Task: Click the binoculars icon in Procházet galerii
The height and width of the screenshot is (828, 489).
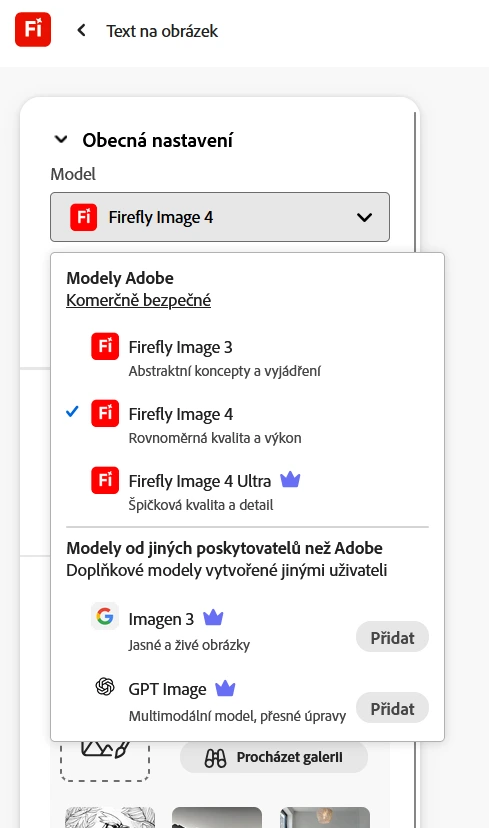Action: click(x=215, y=758)
